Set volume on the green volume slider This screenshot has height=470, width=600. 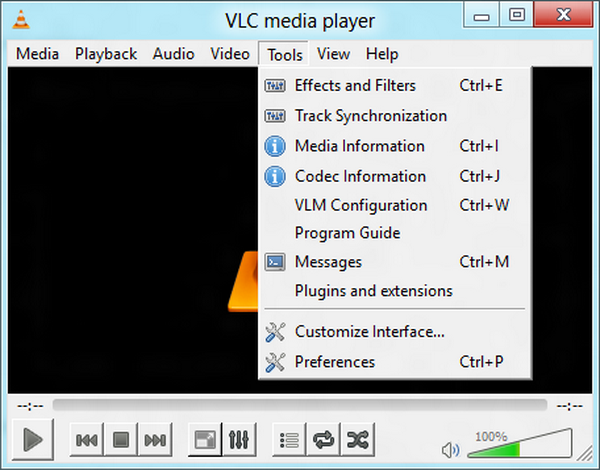tap(520, 443)
